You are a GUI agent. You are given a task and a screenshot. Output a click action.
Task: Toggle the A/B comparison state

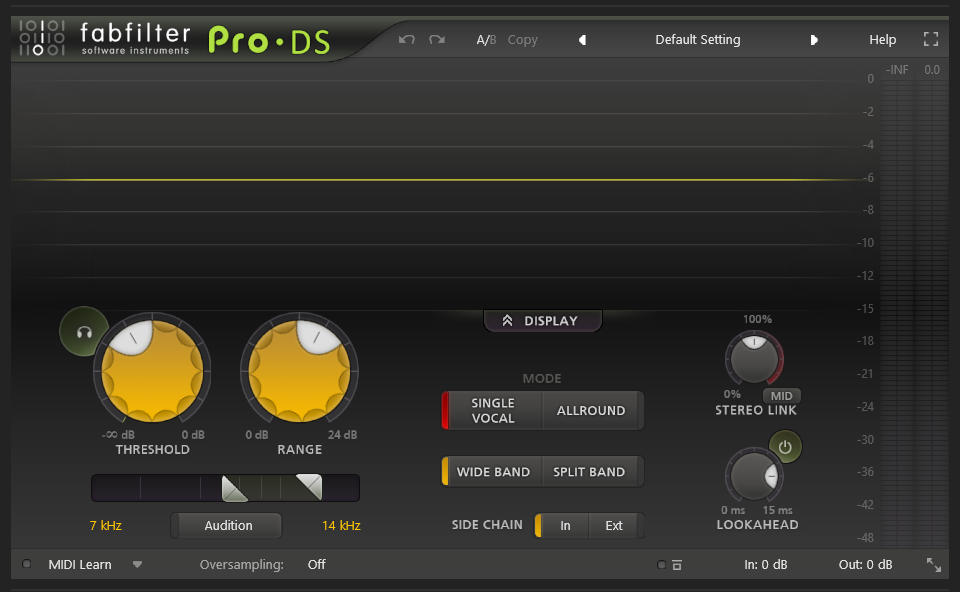pos(486,40)
